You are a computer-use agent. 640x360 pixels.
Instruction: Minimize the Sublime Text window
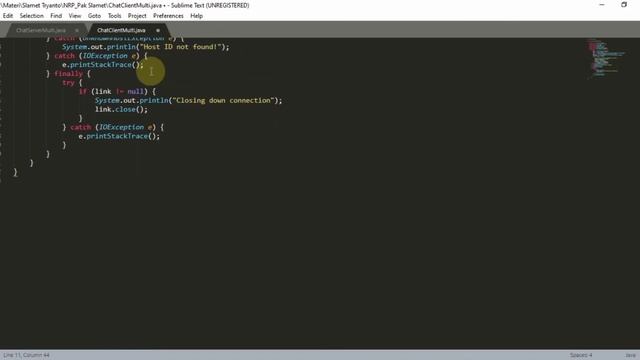click(x=602, y=5)
